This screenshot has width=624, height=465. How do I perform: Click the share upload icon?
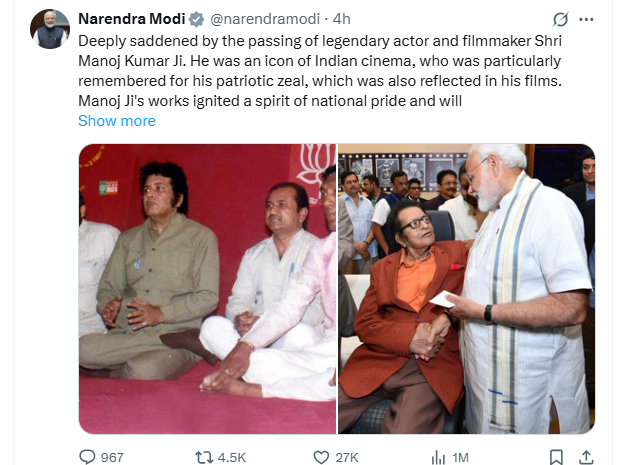pyautogui.click(x=587, y=457)
